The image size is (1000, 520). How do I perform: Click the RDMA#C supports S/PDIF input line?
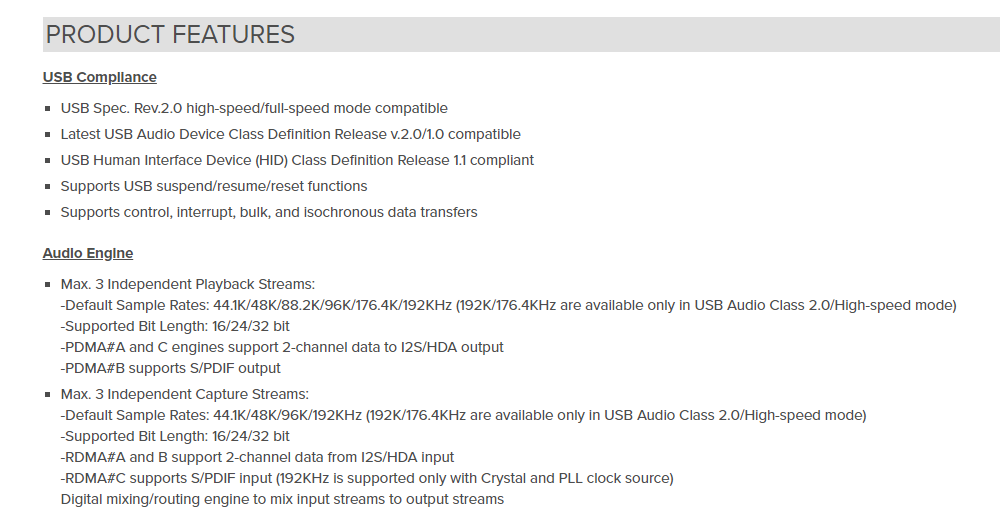pos(367,479)
